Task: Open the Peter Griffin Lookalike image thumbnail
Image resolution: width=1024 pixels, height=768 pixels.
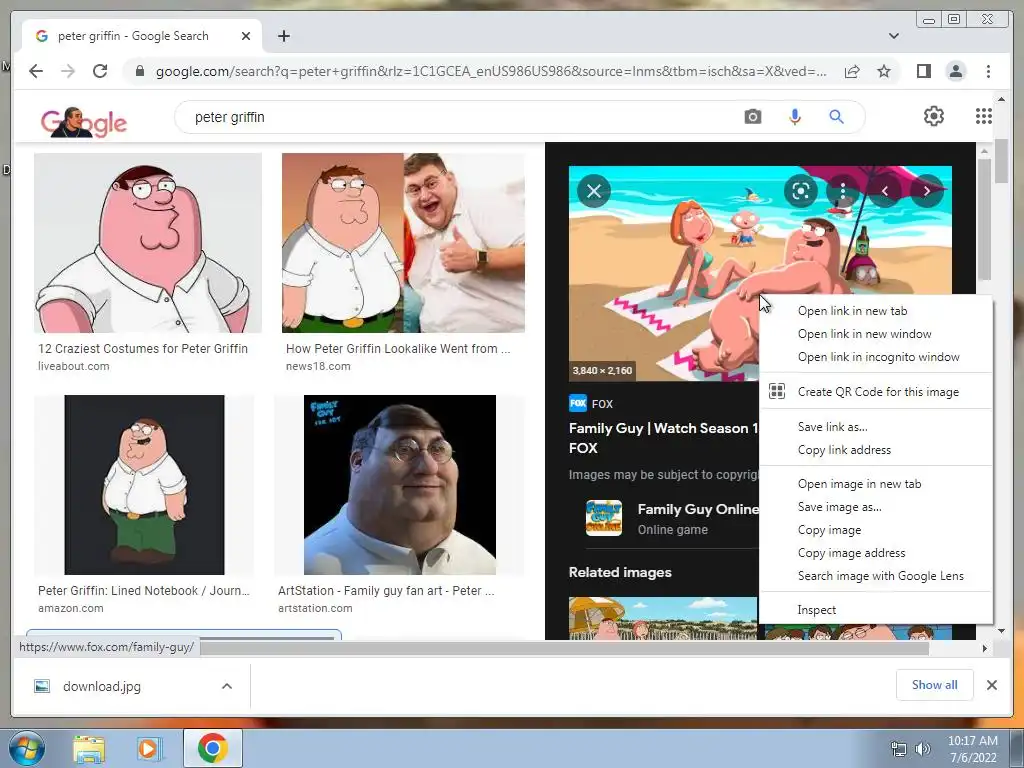Action: pyautogui.click(x=403, y=243)
